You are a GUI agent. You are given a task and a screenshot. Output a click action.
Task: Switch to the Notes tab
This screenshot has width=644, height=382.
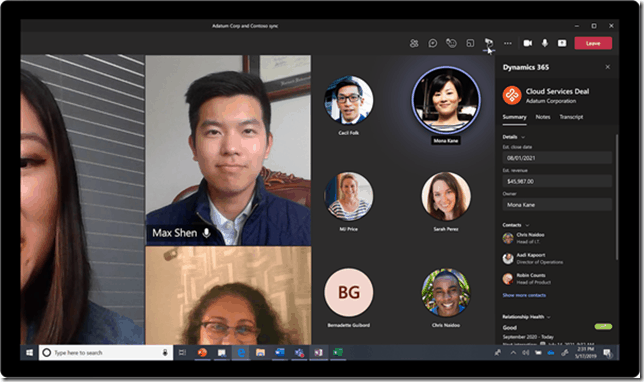click(x=543, y=117)
